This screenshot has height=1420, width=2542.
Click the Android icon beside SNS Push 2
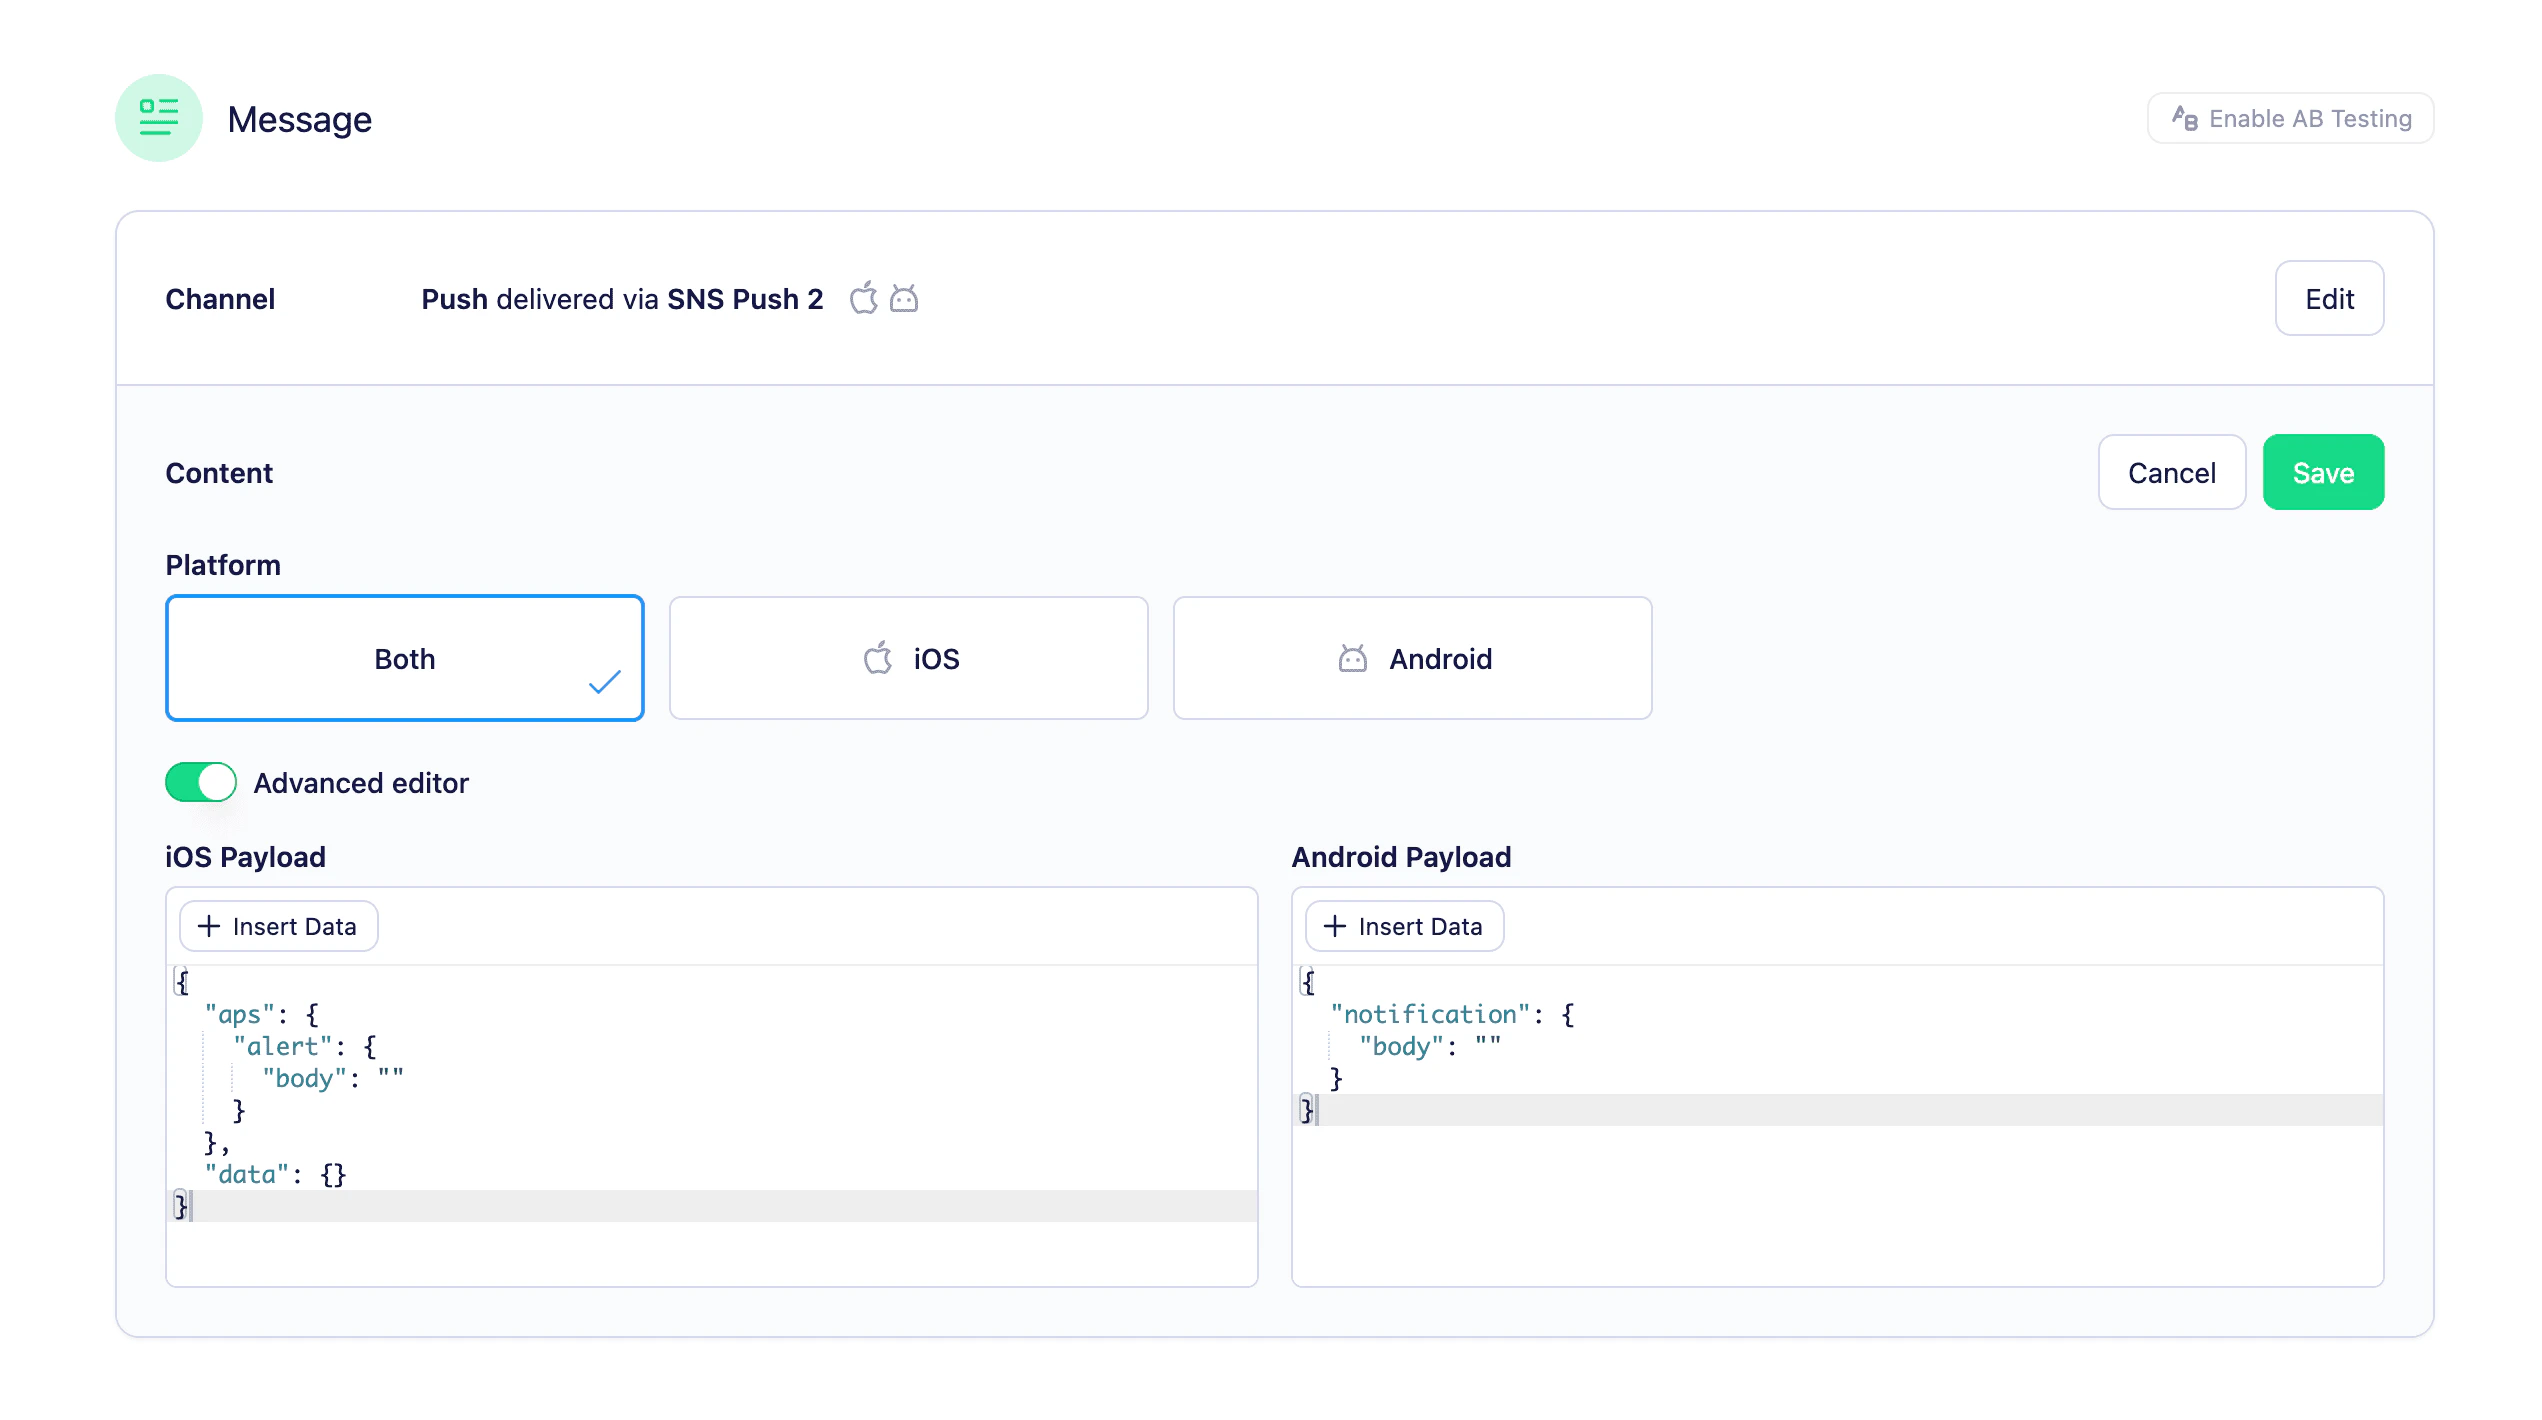[904, 298]
